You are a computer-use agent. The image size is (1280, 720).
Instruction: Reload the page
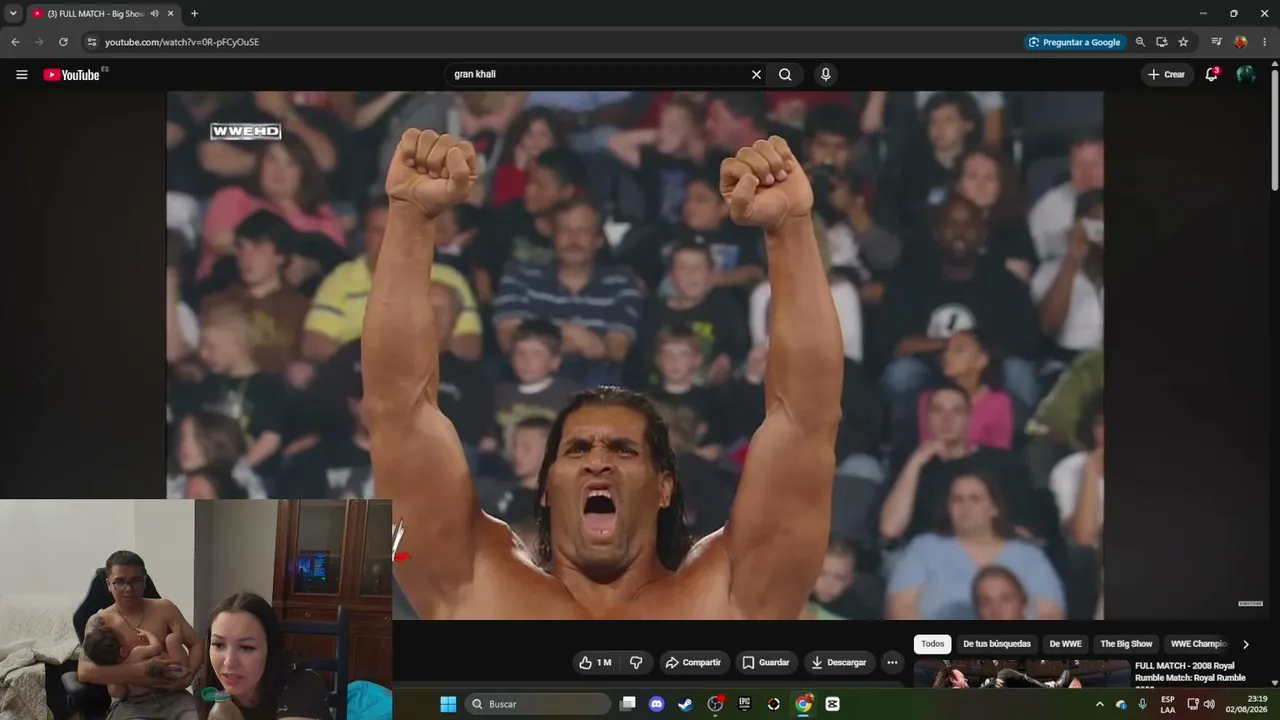(x=63, y=42)
